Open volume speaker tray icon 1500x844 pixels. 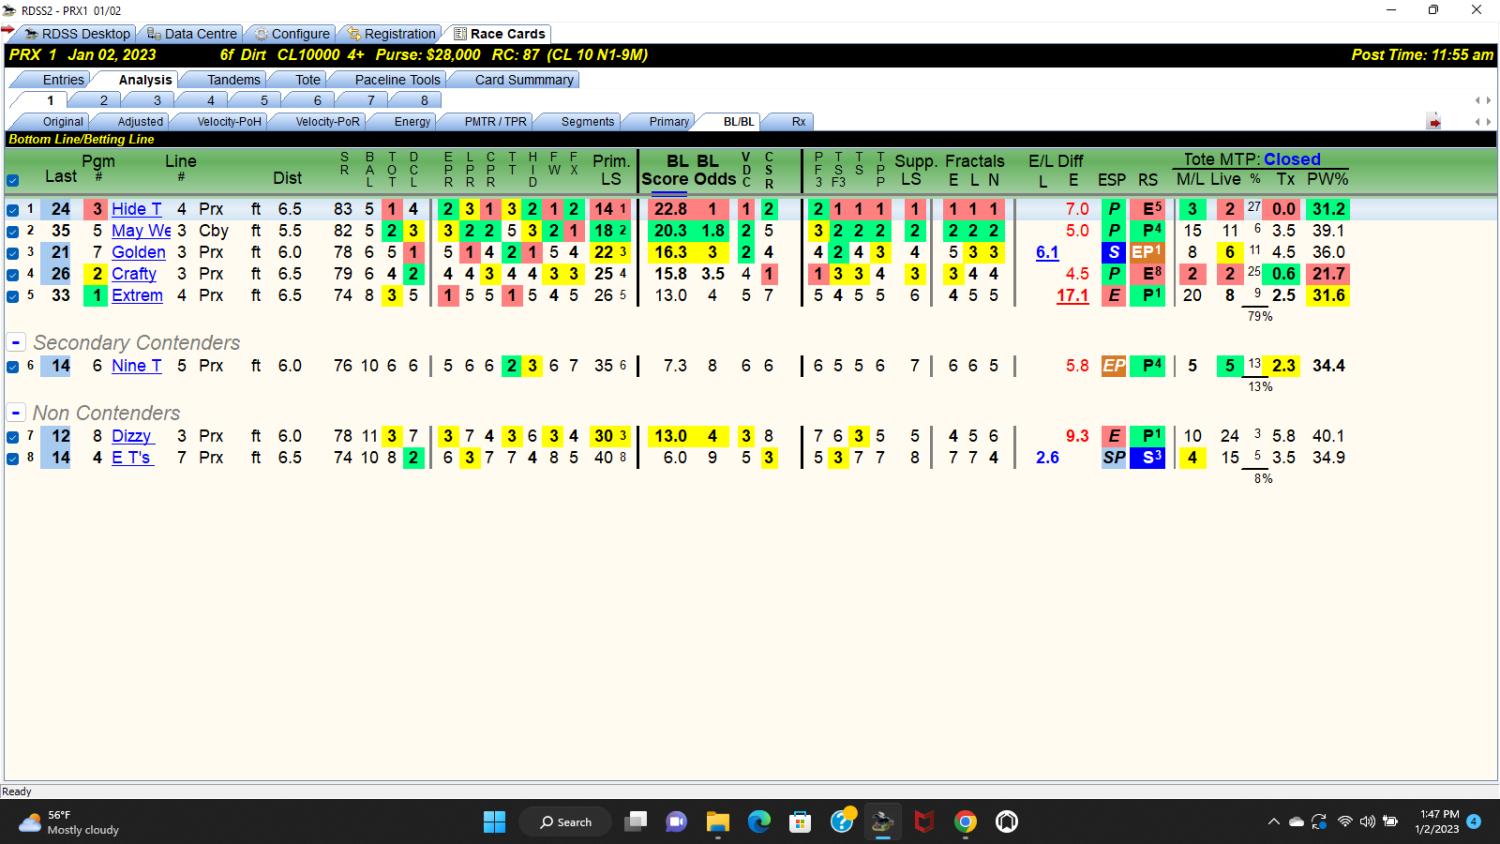pos(1367,822)
